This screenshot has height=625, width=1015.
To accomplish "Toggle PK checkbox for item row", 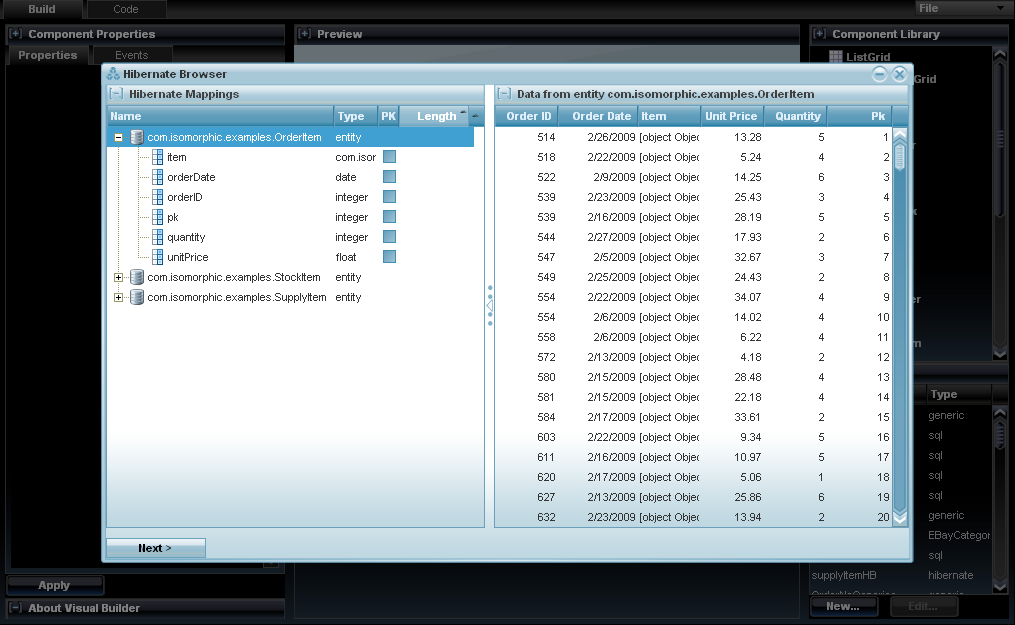I will (389, 157).
